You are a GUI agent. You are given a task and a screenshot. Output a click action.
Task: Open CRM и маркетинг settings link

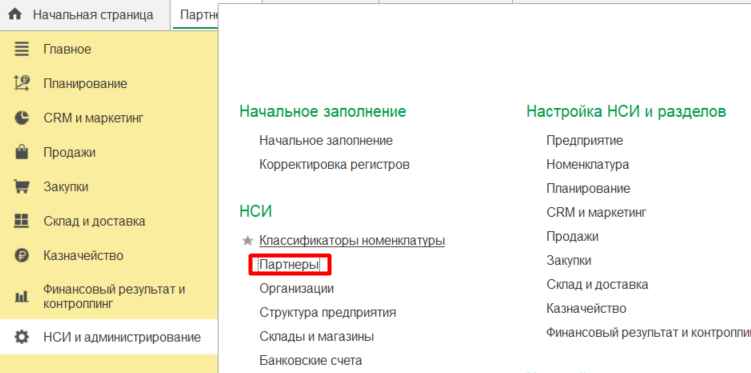pyautogui.click(x=596, y=212)
